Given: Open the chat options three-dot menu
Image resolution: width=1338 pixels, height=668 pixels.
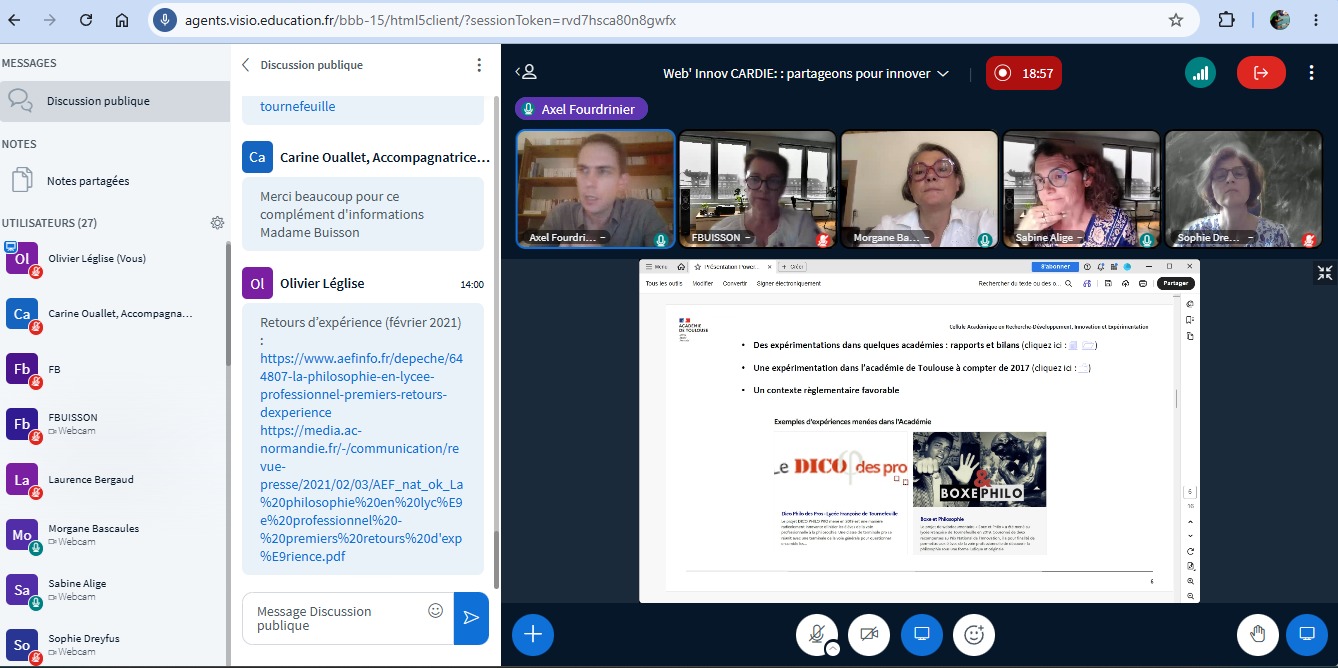Looking at the screenshot, I should 479,65.
